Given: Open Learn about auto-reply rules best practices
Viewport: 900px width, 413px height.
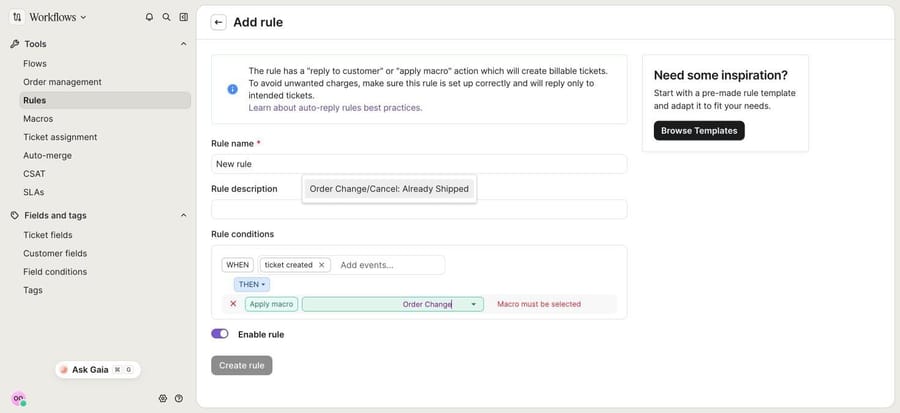Looking at the screenshot, I should 335,108.
